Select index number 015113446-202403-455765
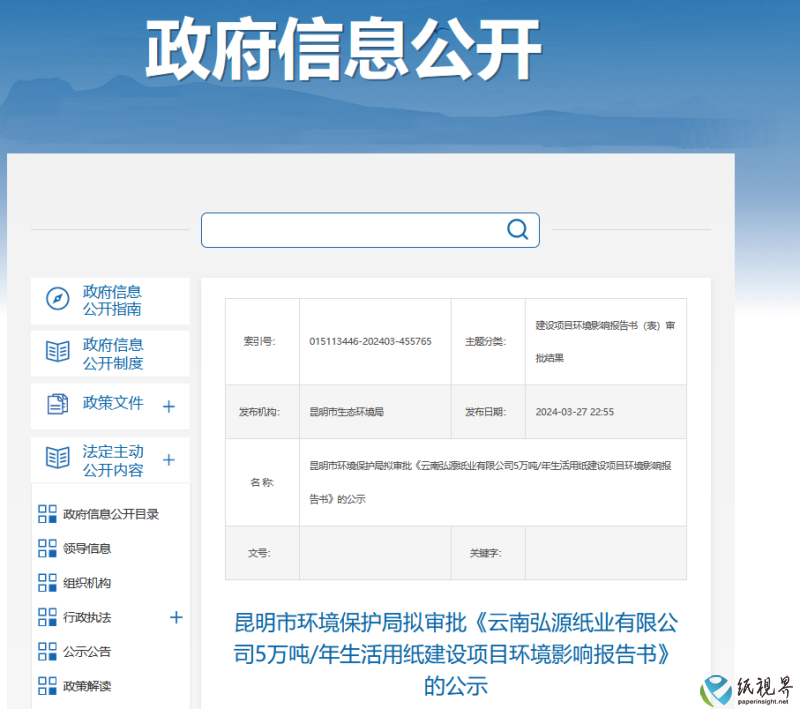The width and height of the screenshot is (800, 709). [370, 341]
